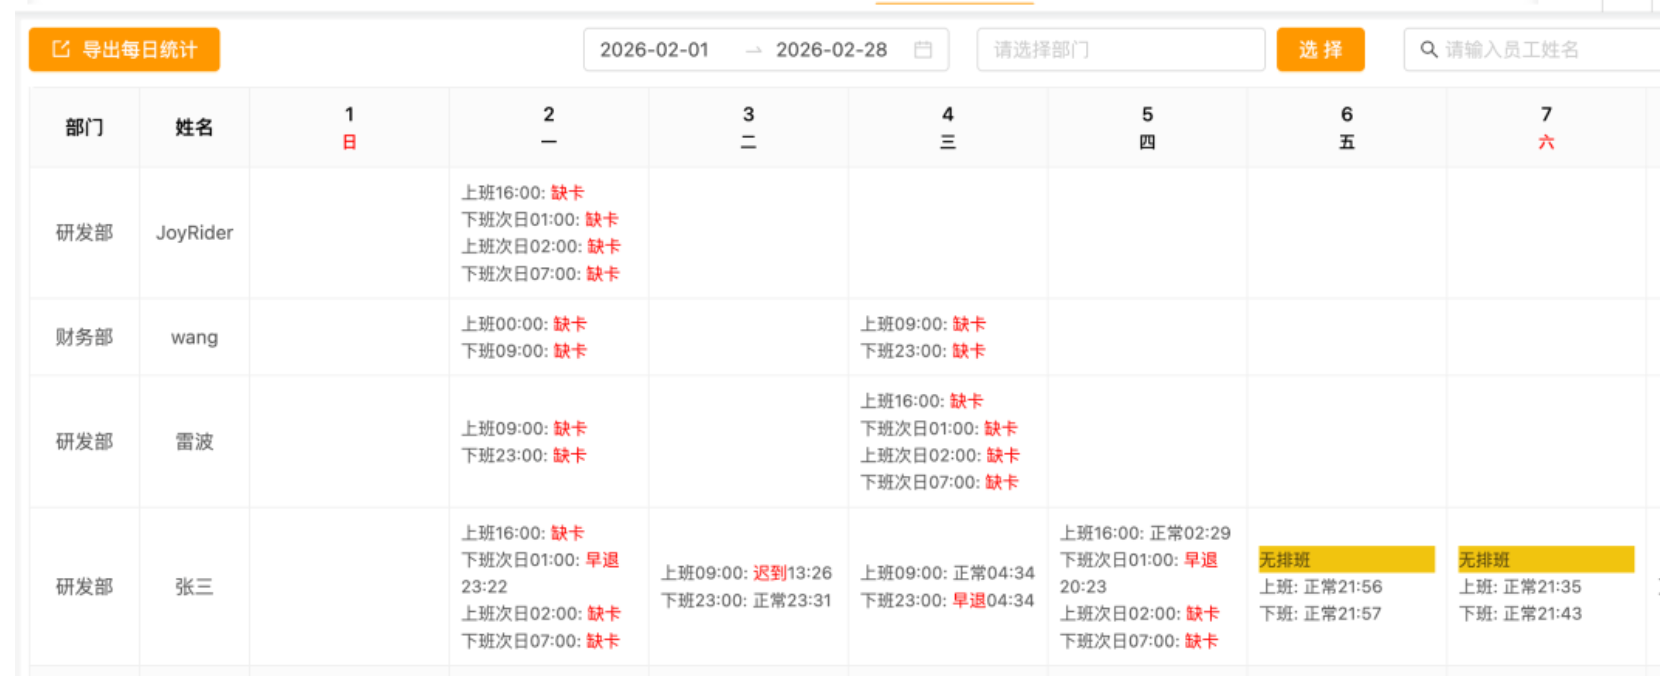Click JoyRider's 上班16:00 缺卡 entry on day 2

(x=522, y=192)
